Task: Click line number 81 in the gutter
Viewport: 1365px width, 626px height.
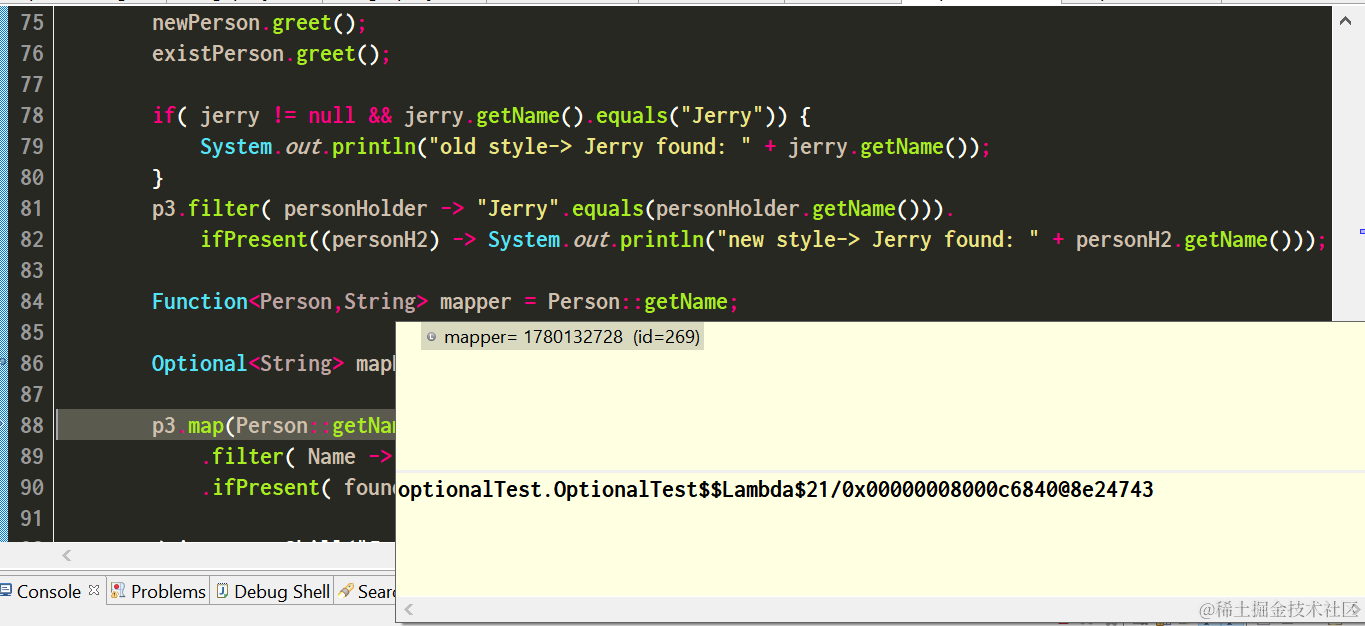Action: 32,208
